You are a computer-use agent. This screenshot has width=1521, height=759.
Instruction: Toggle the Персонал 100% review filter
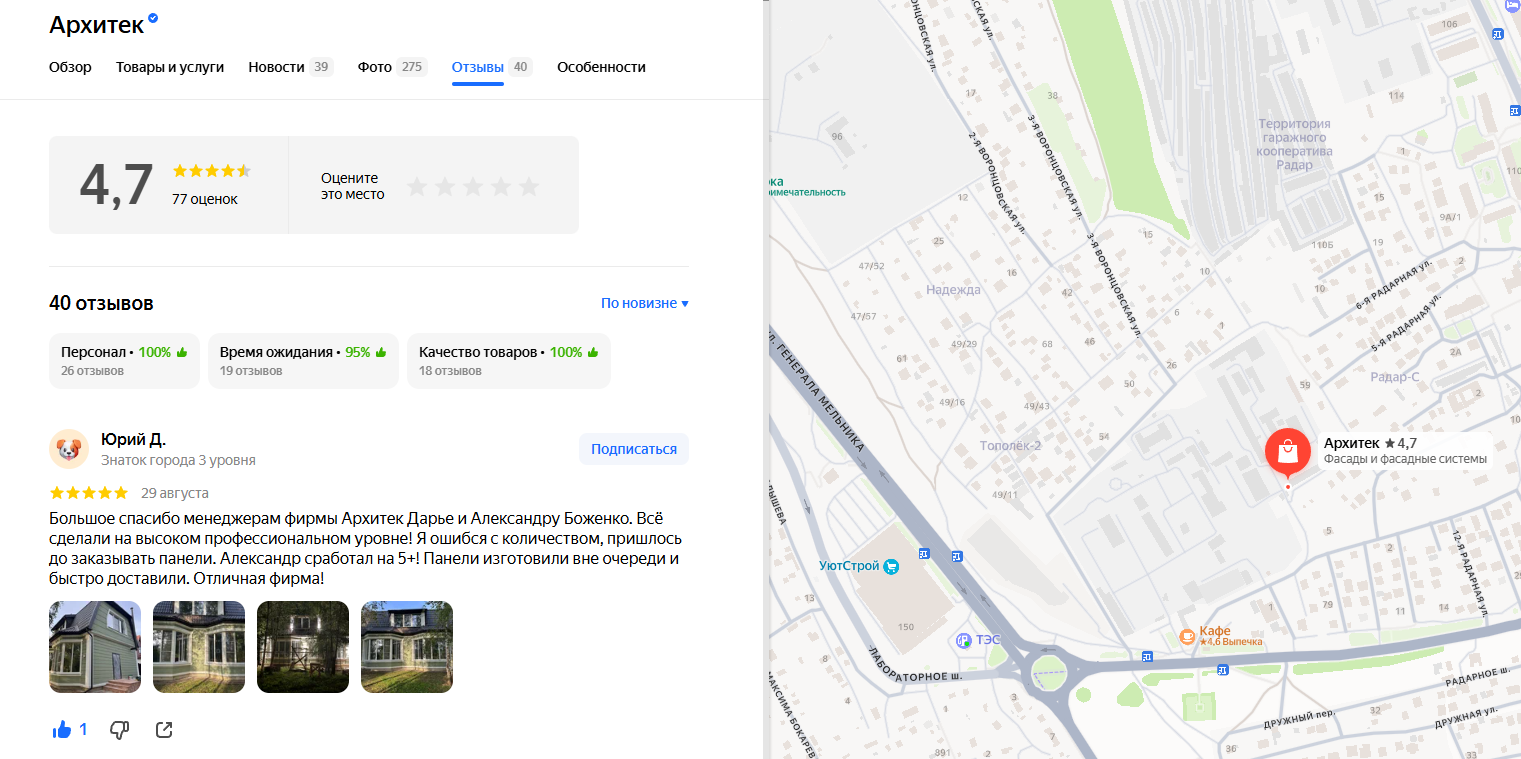point(124,361)
